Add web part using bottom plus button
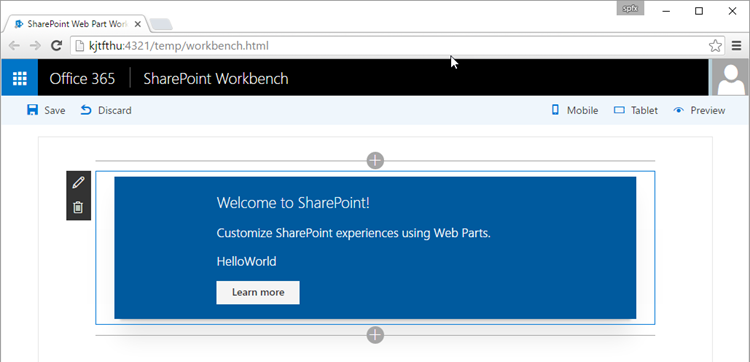The width and height of the screenshot is (750, 362). [x=375, y=335]
